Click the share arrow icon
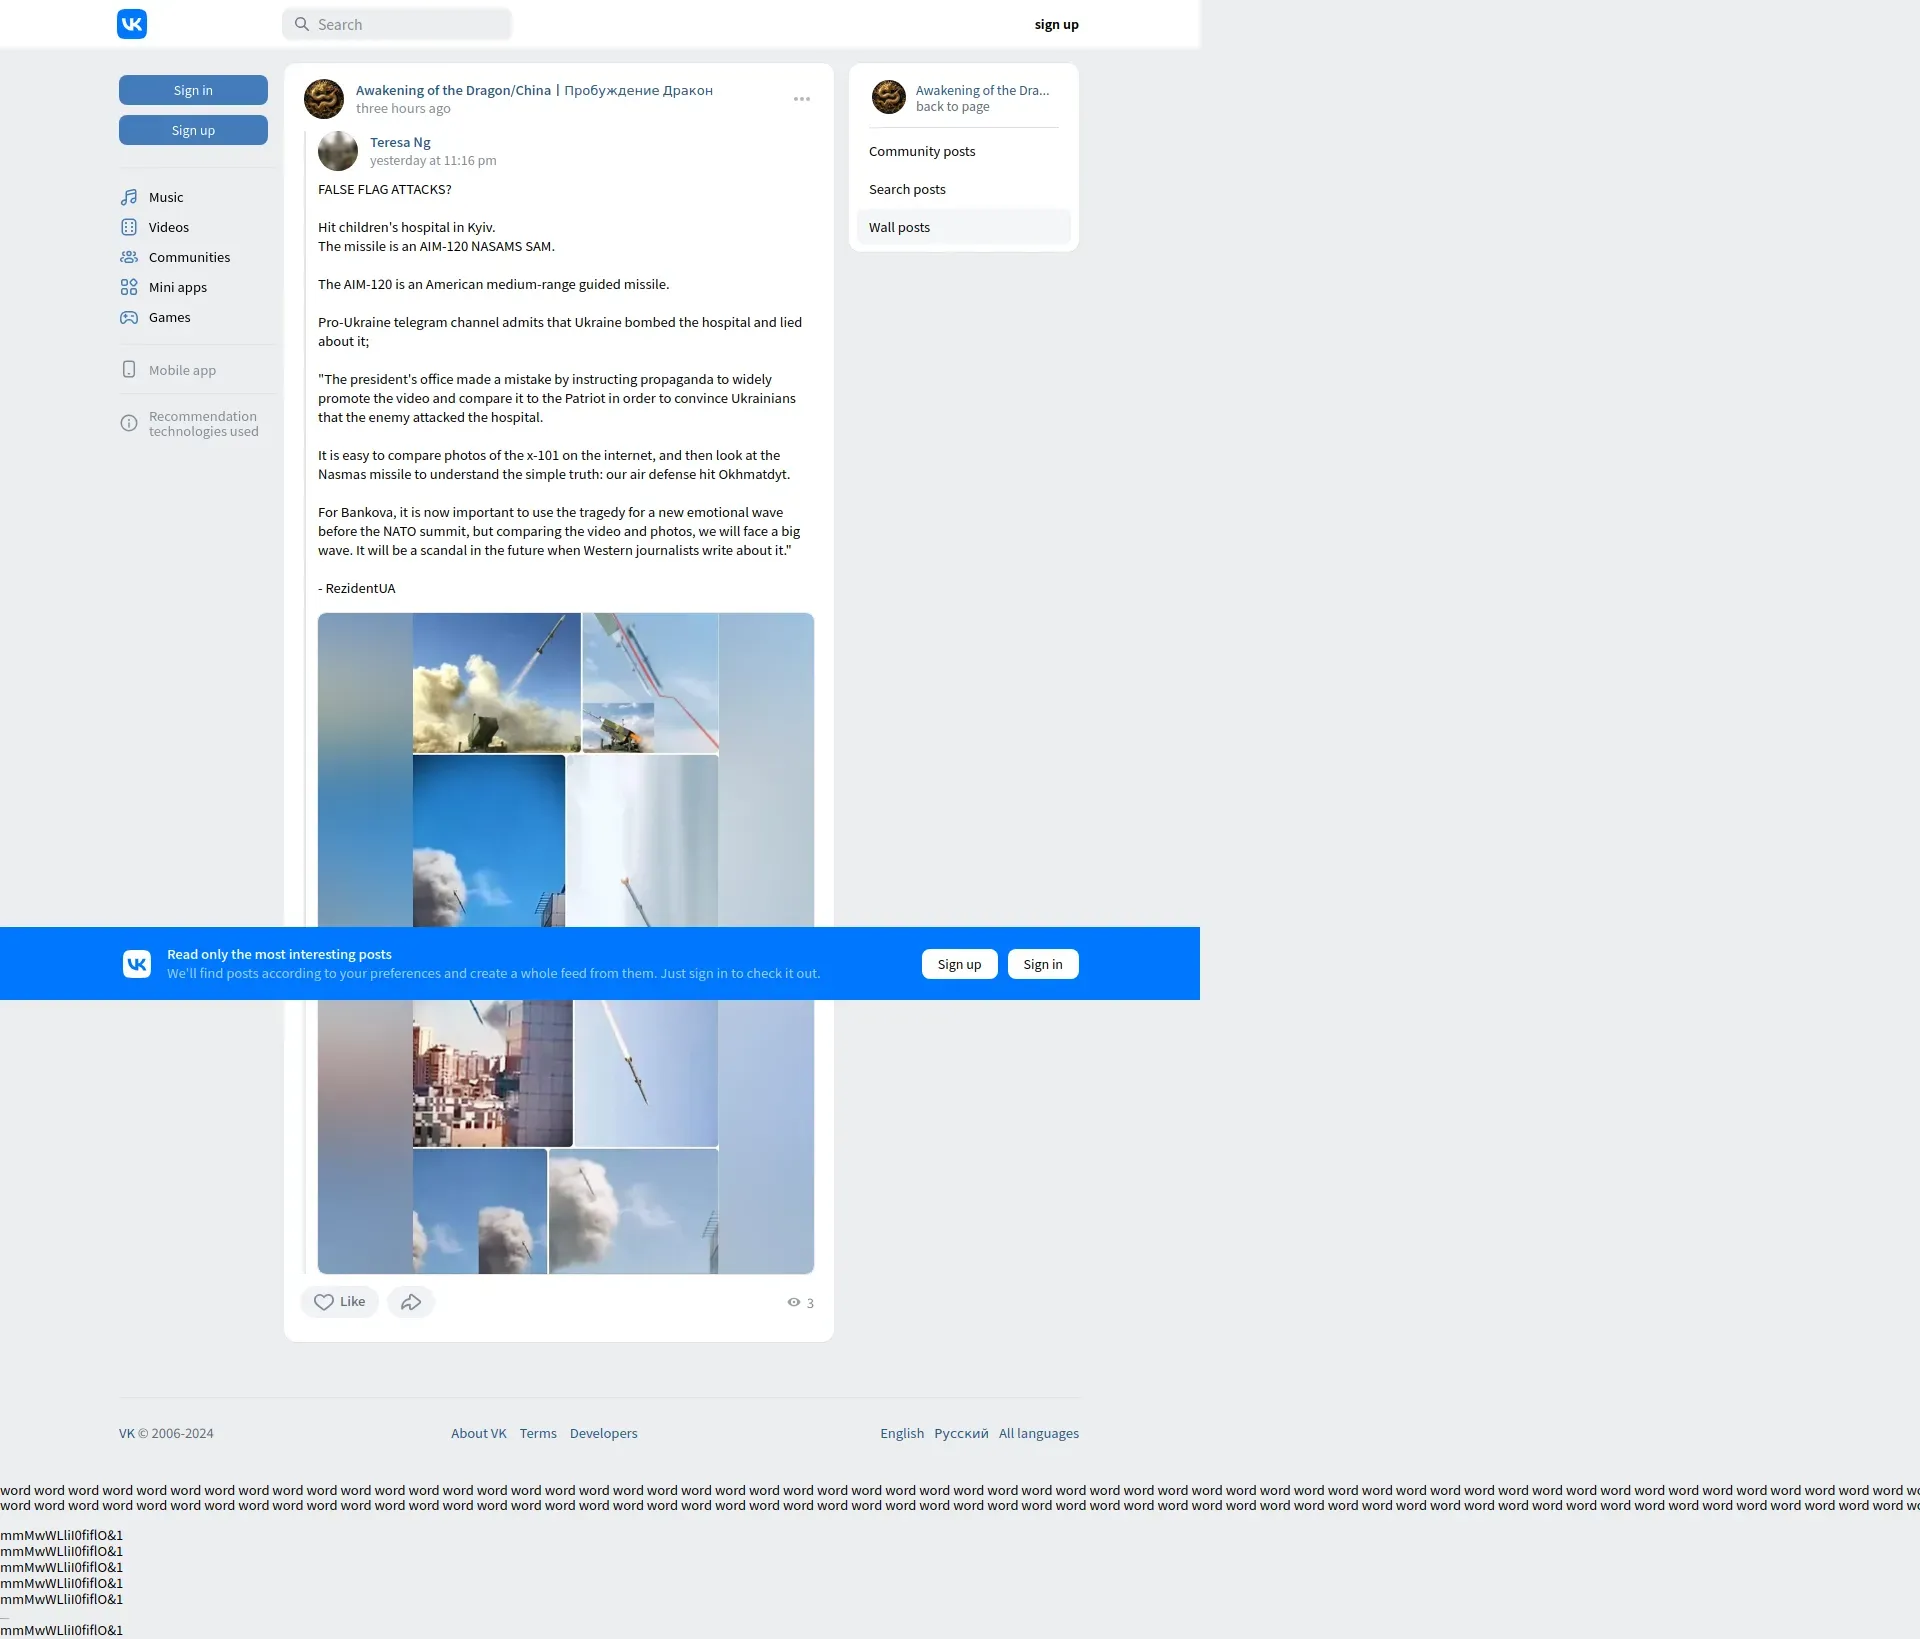Image resolution: width=1920 pixels, height=1639 pixels. [410, 1302]
